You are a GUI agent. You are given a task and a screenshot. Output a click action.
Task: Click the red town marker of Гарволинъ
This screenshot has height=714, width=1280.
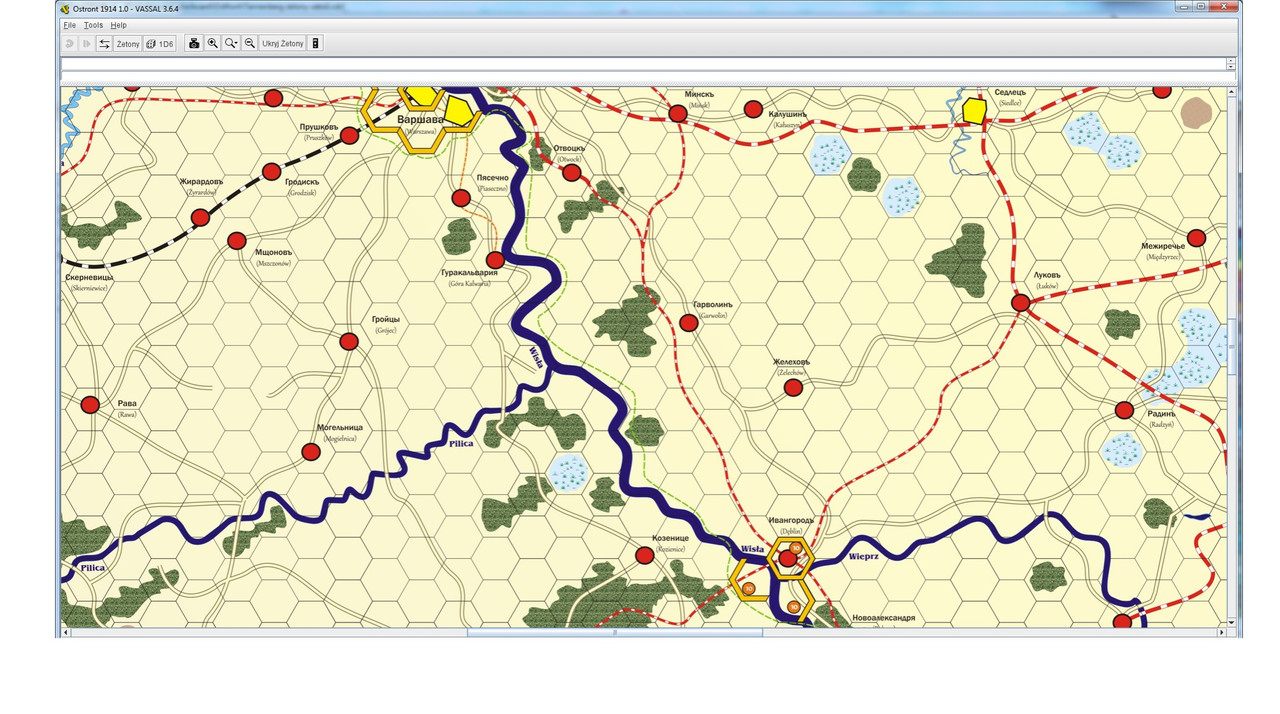[x=688, y=322]
